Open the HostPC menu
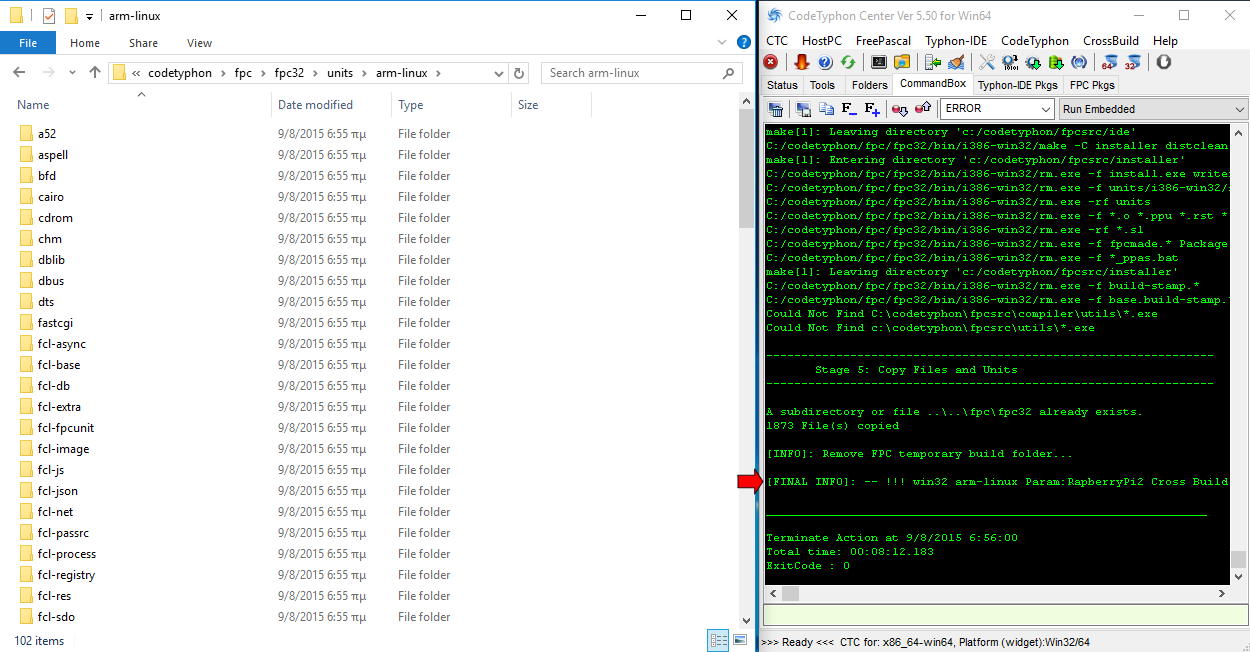Image resolution: width=1250 pixels, height=652 pixels. click(x=822, y=41)
